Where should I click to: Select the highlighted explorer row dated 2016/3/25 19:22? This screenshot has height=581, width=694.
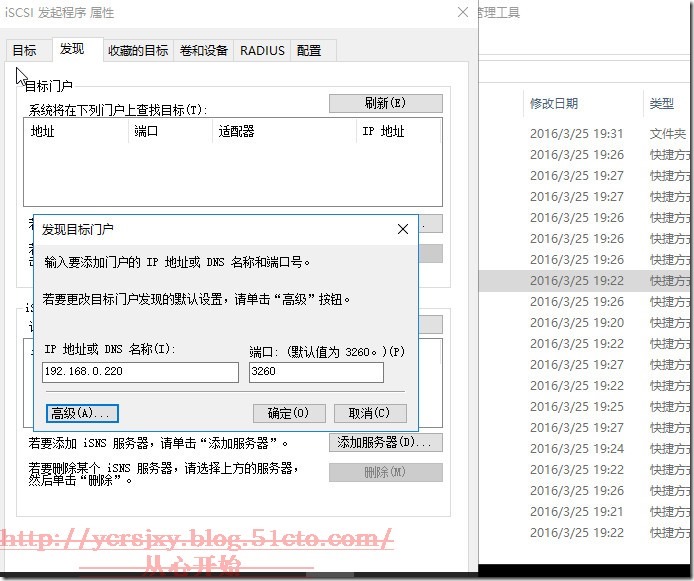(x=585, y=281)
